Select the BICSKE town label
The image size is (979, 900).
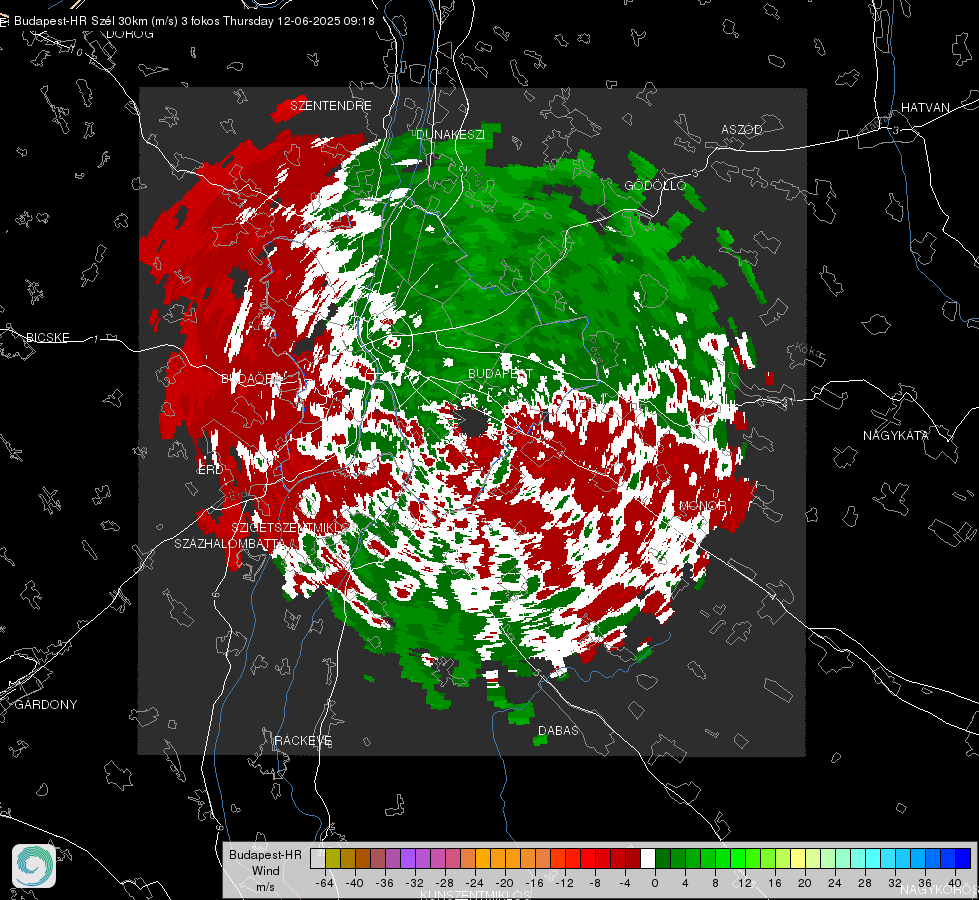48,337
